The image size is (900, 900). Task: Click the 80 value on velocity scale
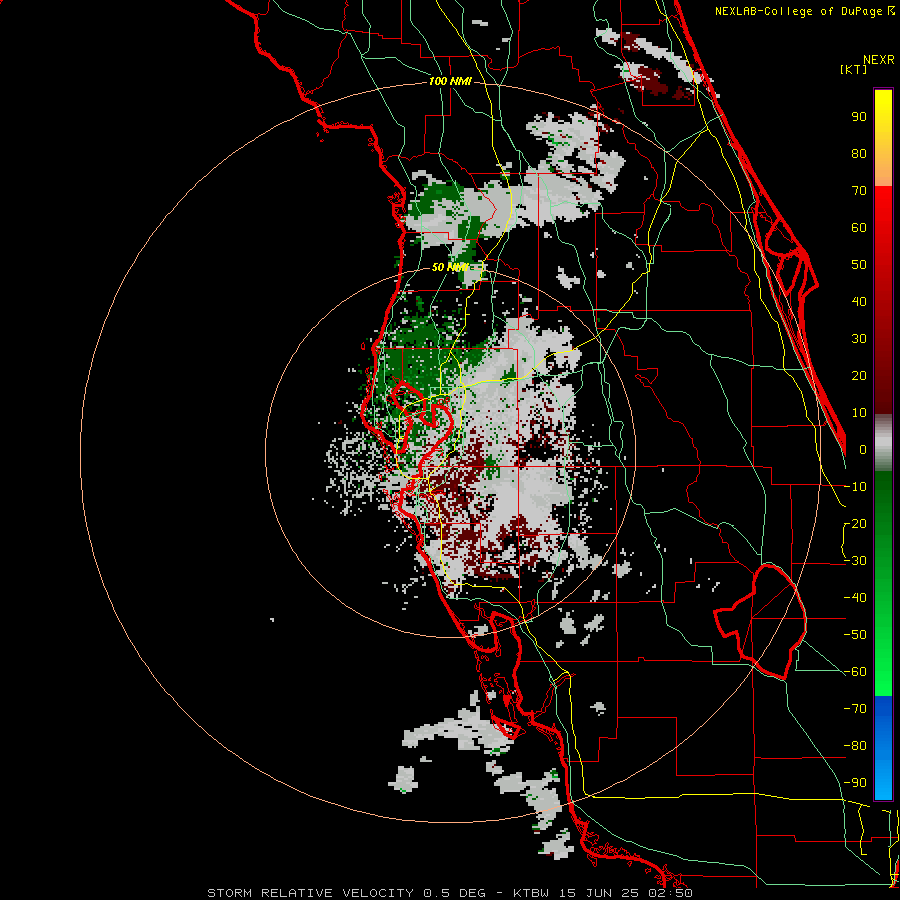click(x=859, y=153)
